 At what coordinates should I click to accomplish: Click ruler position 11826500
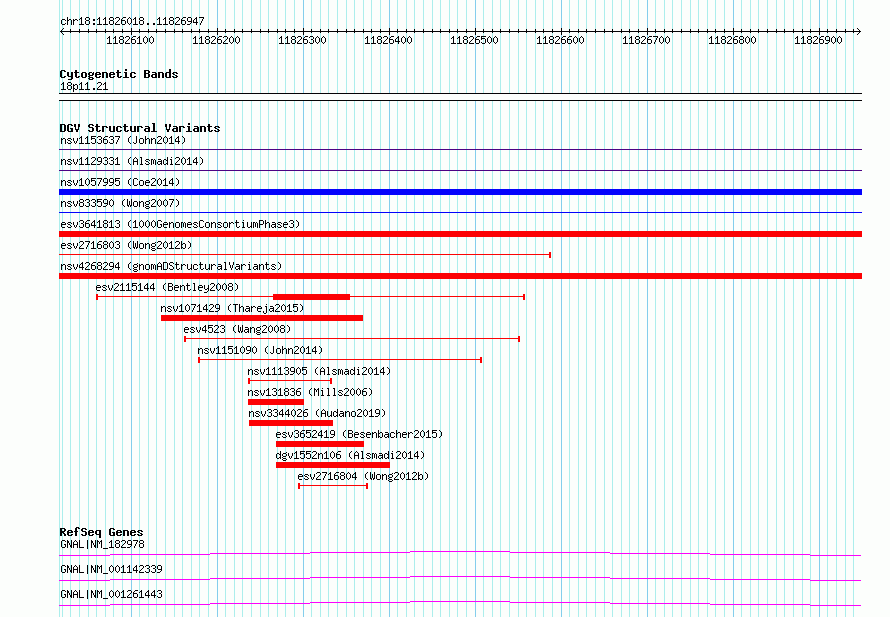[x=475, y=40]
